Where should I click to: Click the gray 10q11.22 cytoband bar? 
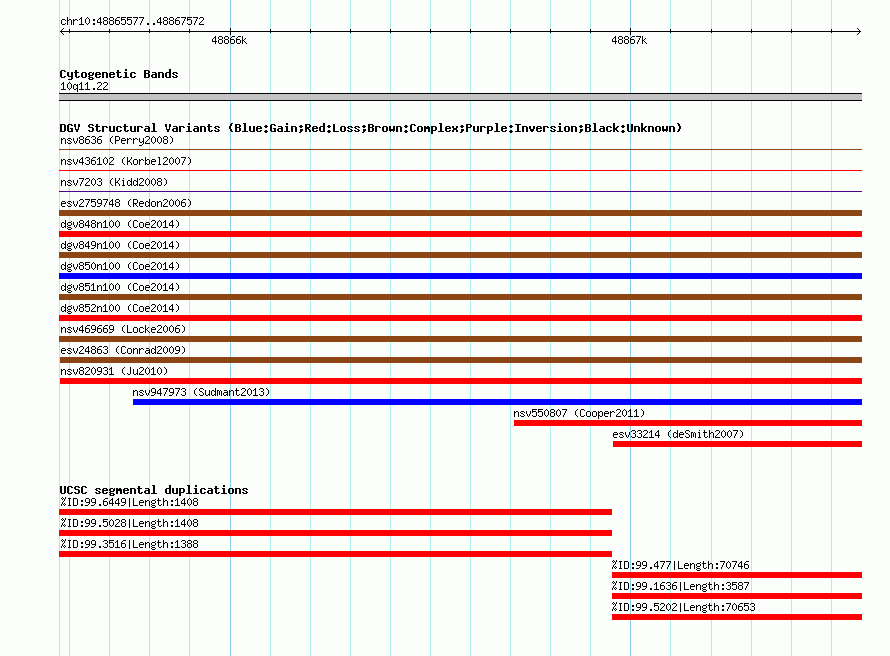(x=460, y=97)
